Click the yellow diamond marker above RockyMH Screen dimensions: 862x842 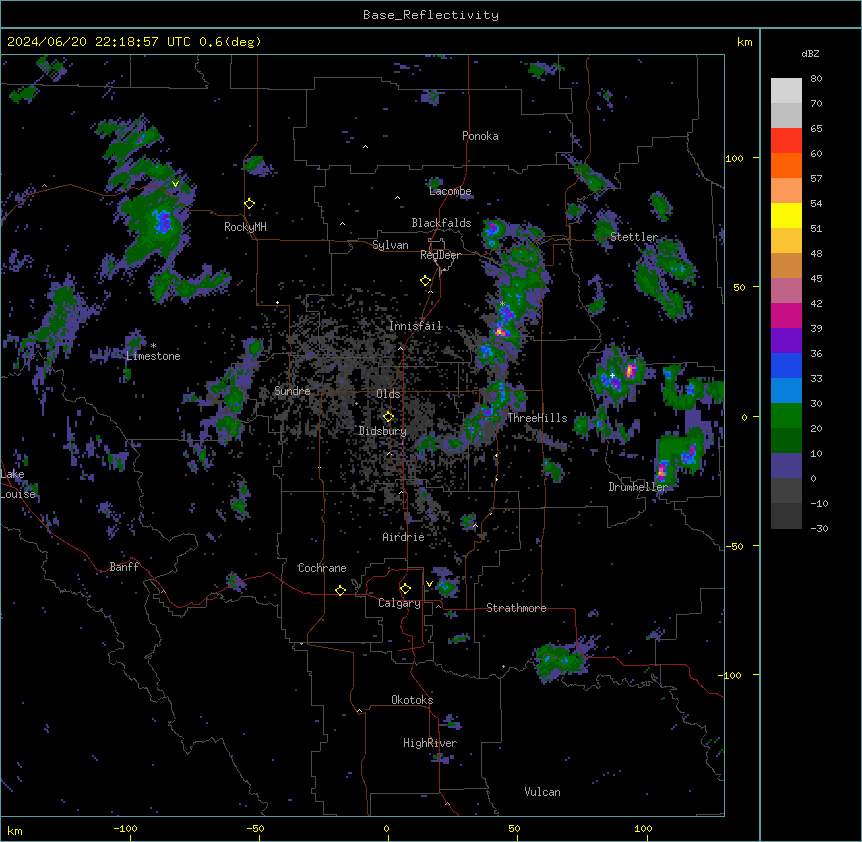pyautogui.click(x=250, y=203)
